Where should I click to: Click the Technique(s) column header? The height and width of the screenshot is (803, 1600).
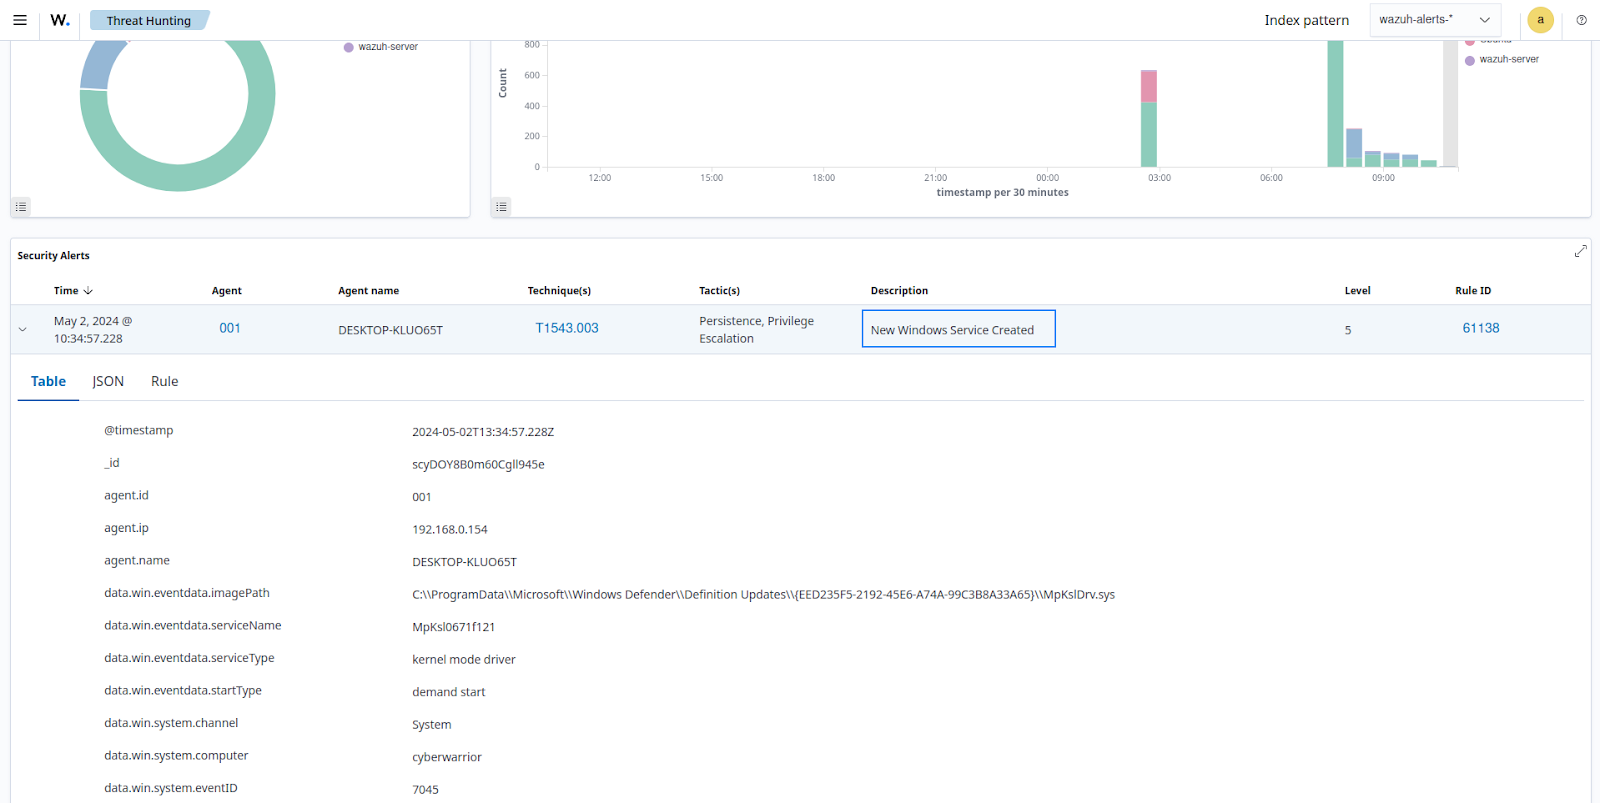pos(559,291)
